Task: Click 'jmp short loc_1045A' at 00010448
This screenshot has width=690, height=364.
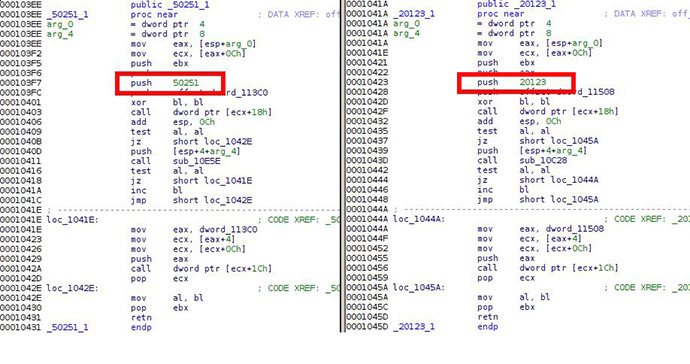Action: pyautogui.click(x=538, y=199)
